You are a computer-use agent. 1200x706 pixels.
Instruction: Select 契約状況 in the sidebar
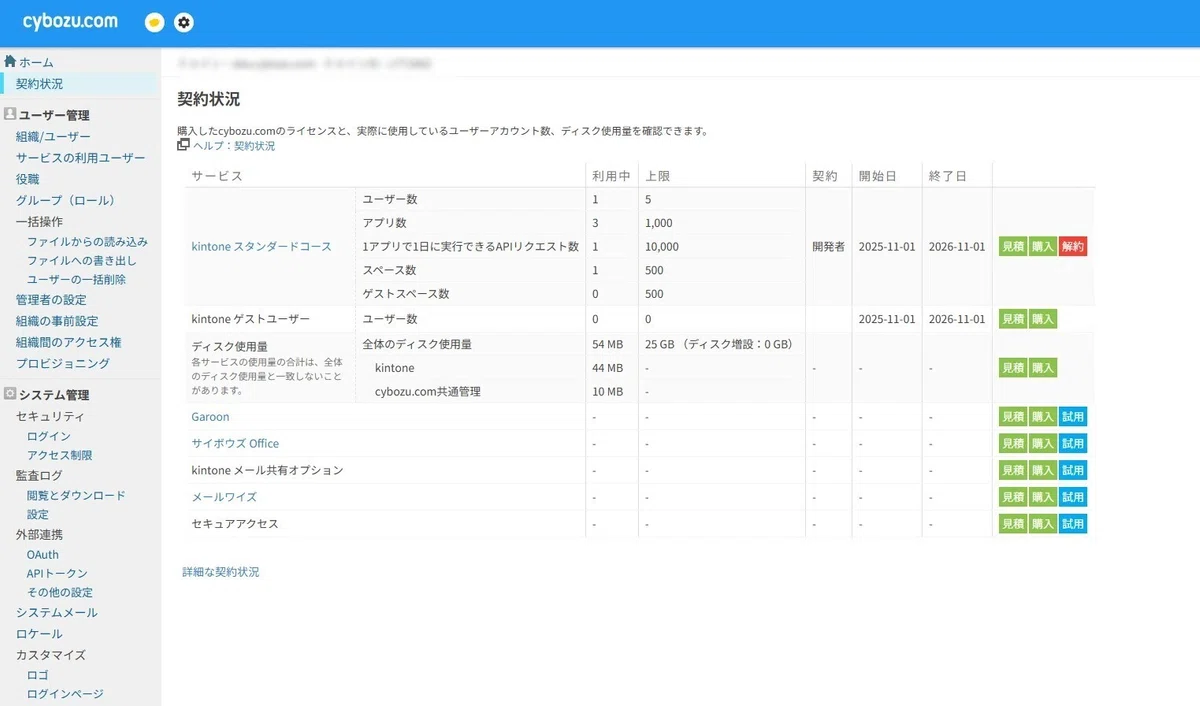click(x=39, y=84)
